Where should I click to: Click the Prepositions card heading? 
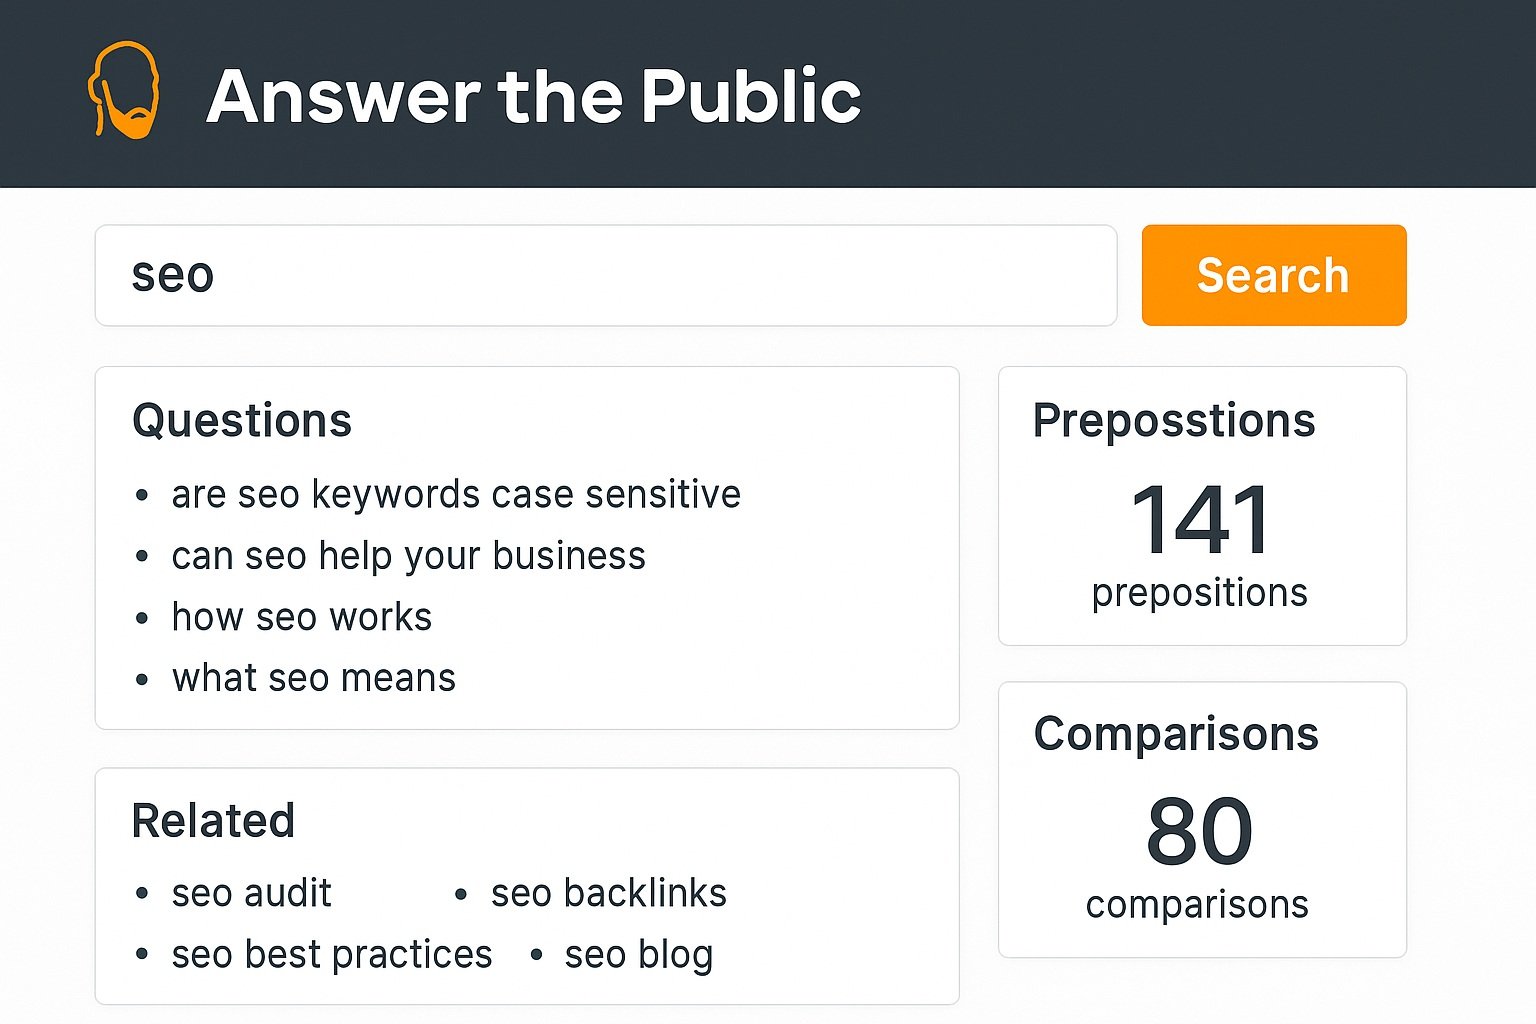(1174, 420)
